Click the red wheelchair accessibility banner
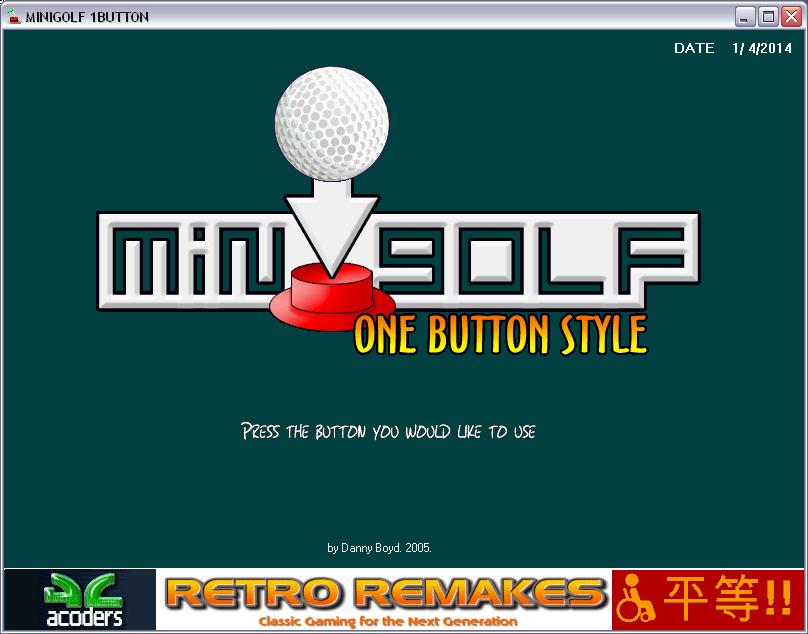 click(708, 599)
